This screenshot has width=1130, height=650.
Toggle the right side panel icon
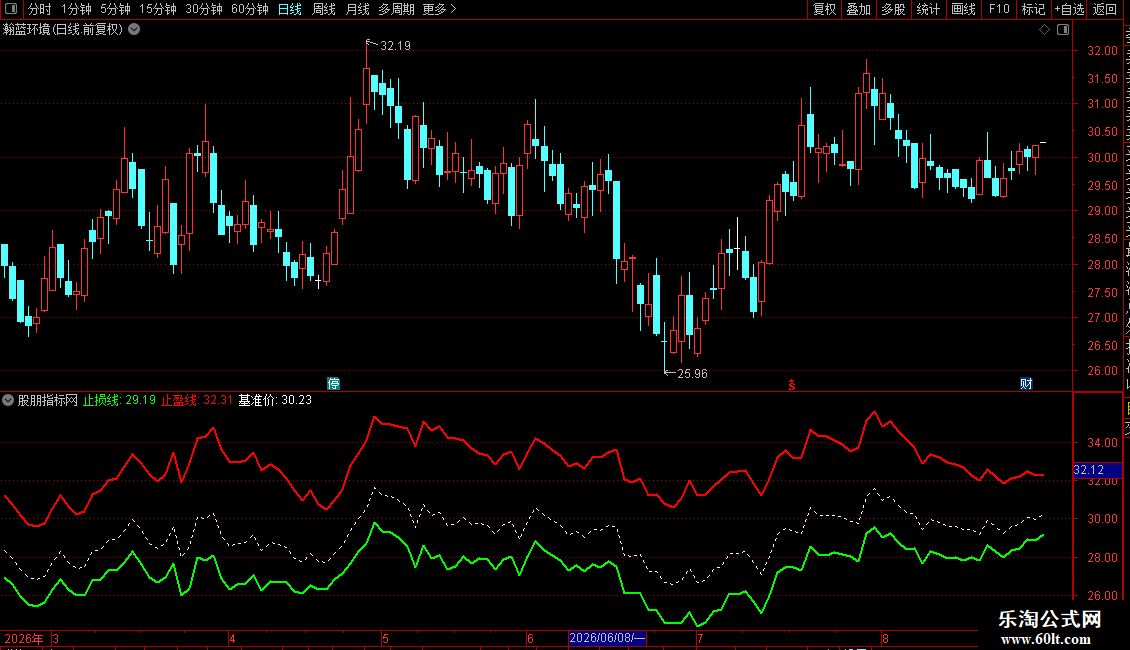1063,30
